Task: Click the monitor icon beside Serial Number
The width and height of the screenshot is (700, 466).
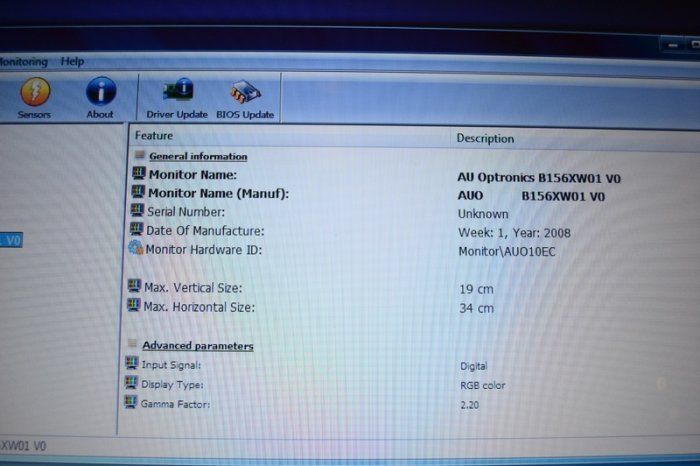Action: point(137,210)
